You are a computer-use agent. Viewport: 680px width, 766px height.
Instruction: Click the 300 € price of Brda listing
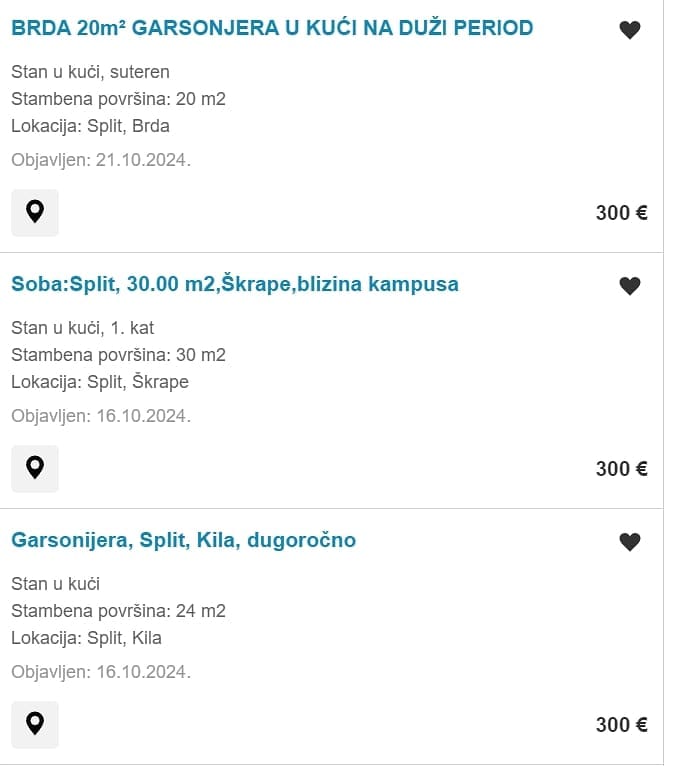point(621,212)
